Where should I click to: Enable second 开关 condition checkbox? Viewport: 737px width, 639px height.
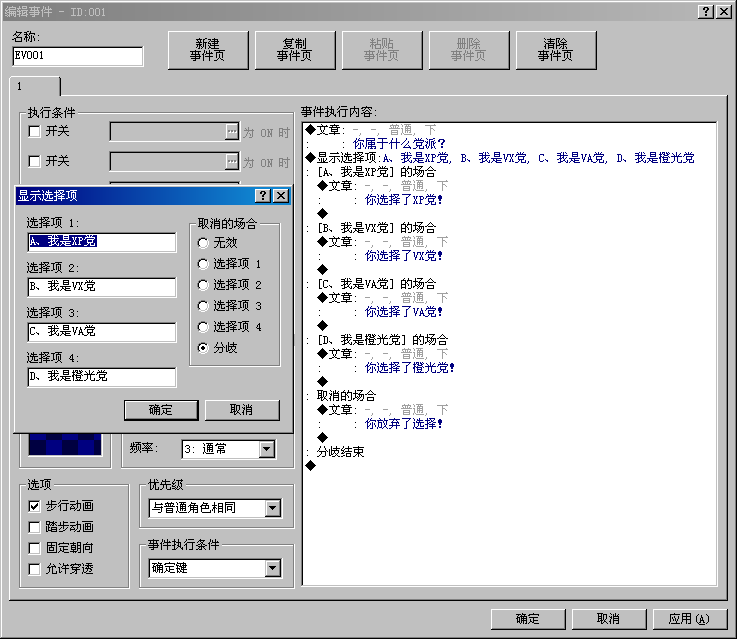coord(34,162)
